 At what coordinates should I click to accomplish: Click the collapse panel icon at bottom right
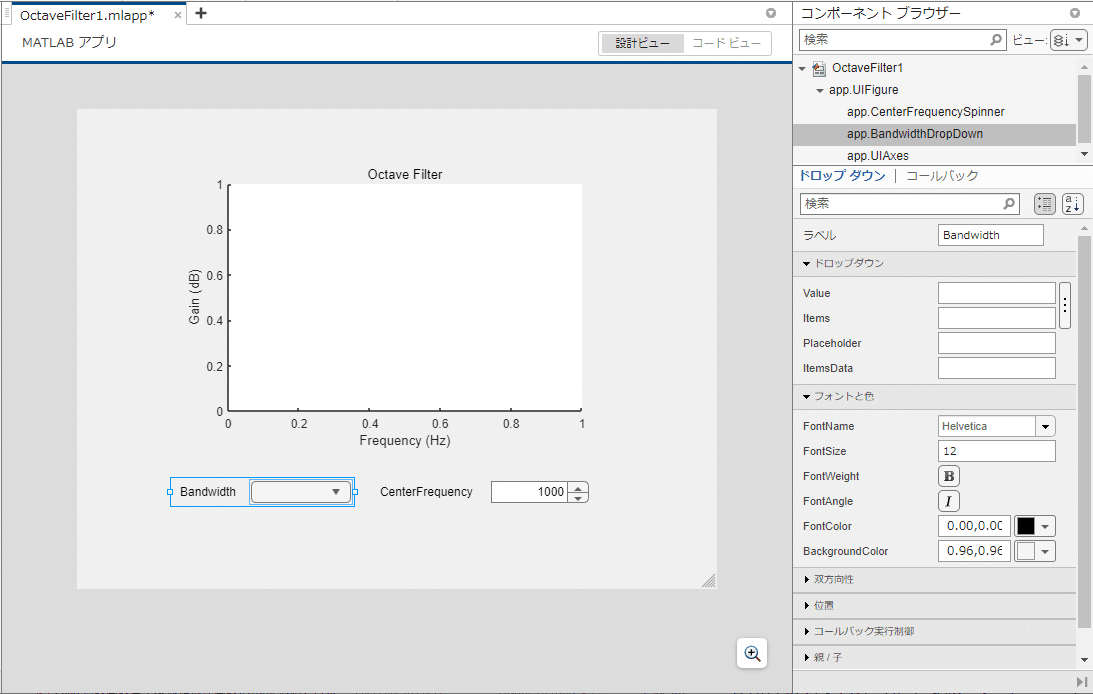tap(1081, 681)
